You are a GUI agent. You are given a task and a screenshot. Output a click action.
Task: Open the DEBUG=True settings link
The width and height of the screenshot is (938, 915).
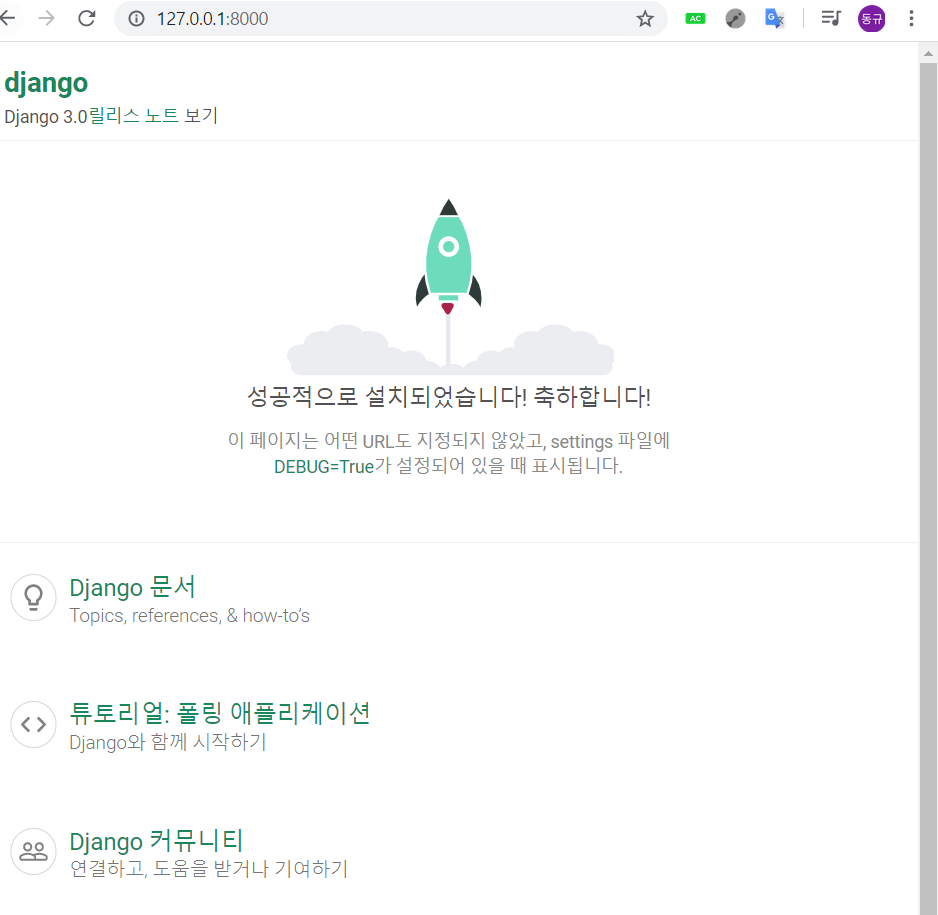[324, 466]
